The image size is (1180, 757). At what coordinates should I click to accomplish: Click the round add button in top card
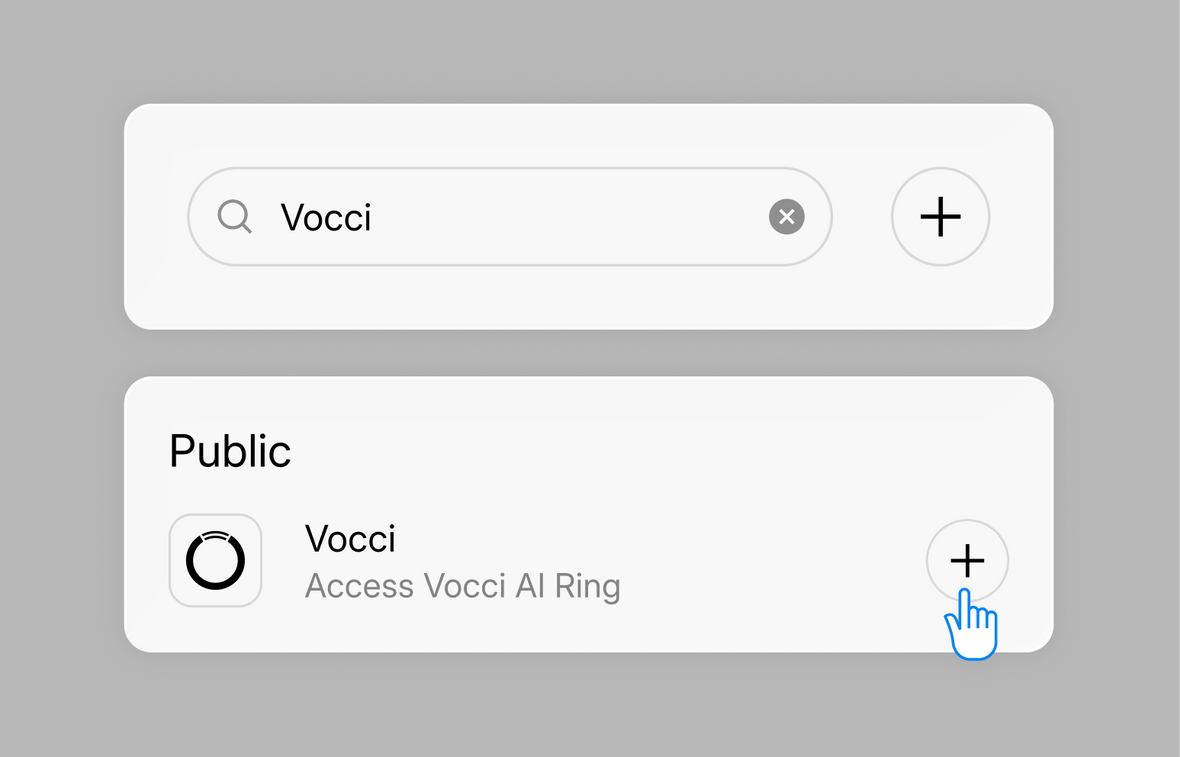click(940, 217)
